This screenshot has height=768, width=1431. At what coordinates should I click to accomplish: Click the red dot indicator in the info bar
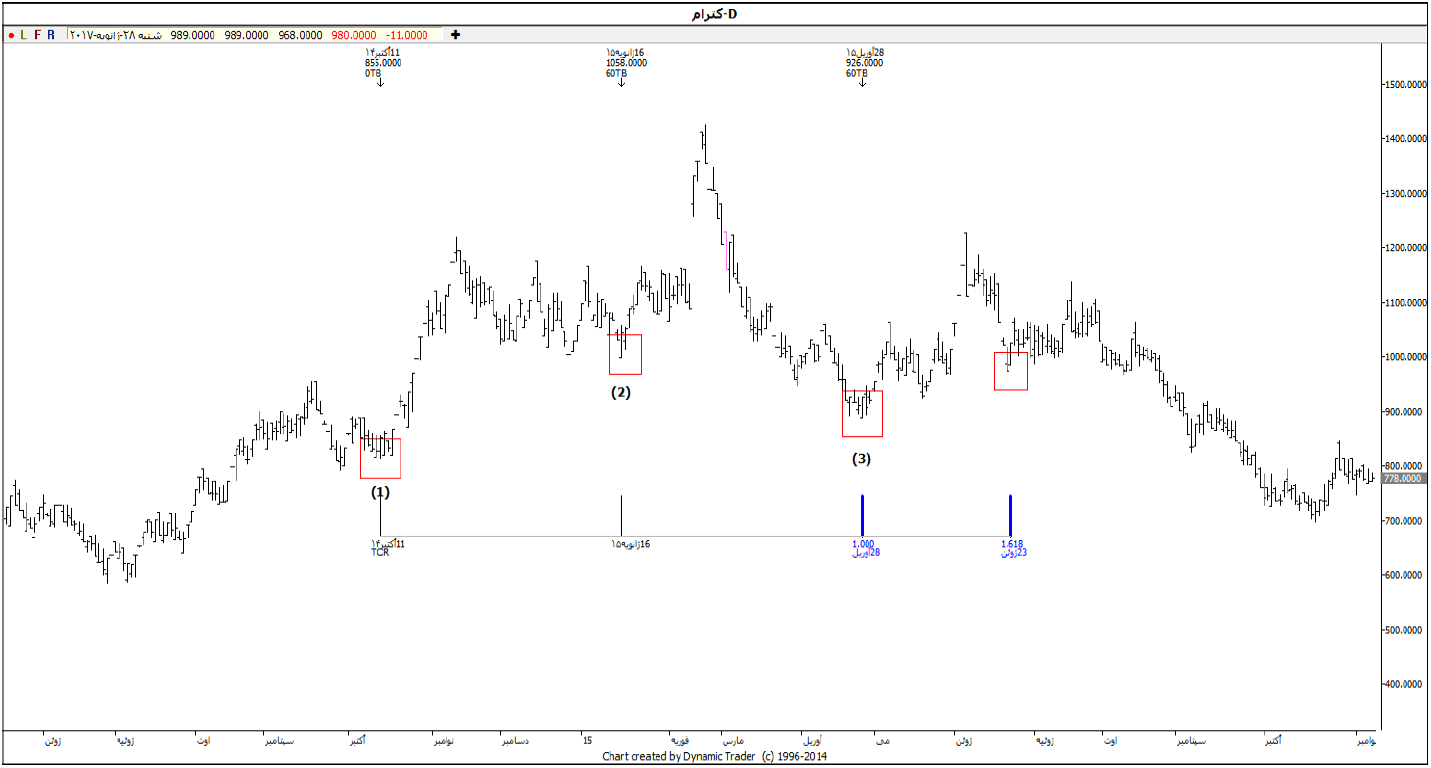tap(10, 35)
